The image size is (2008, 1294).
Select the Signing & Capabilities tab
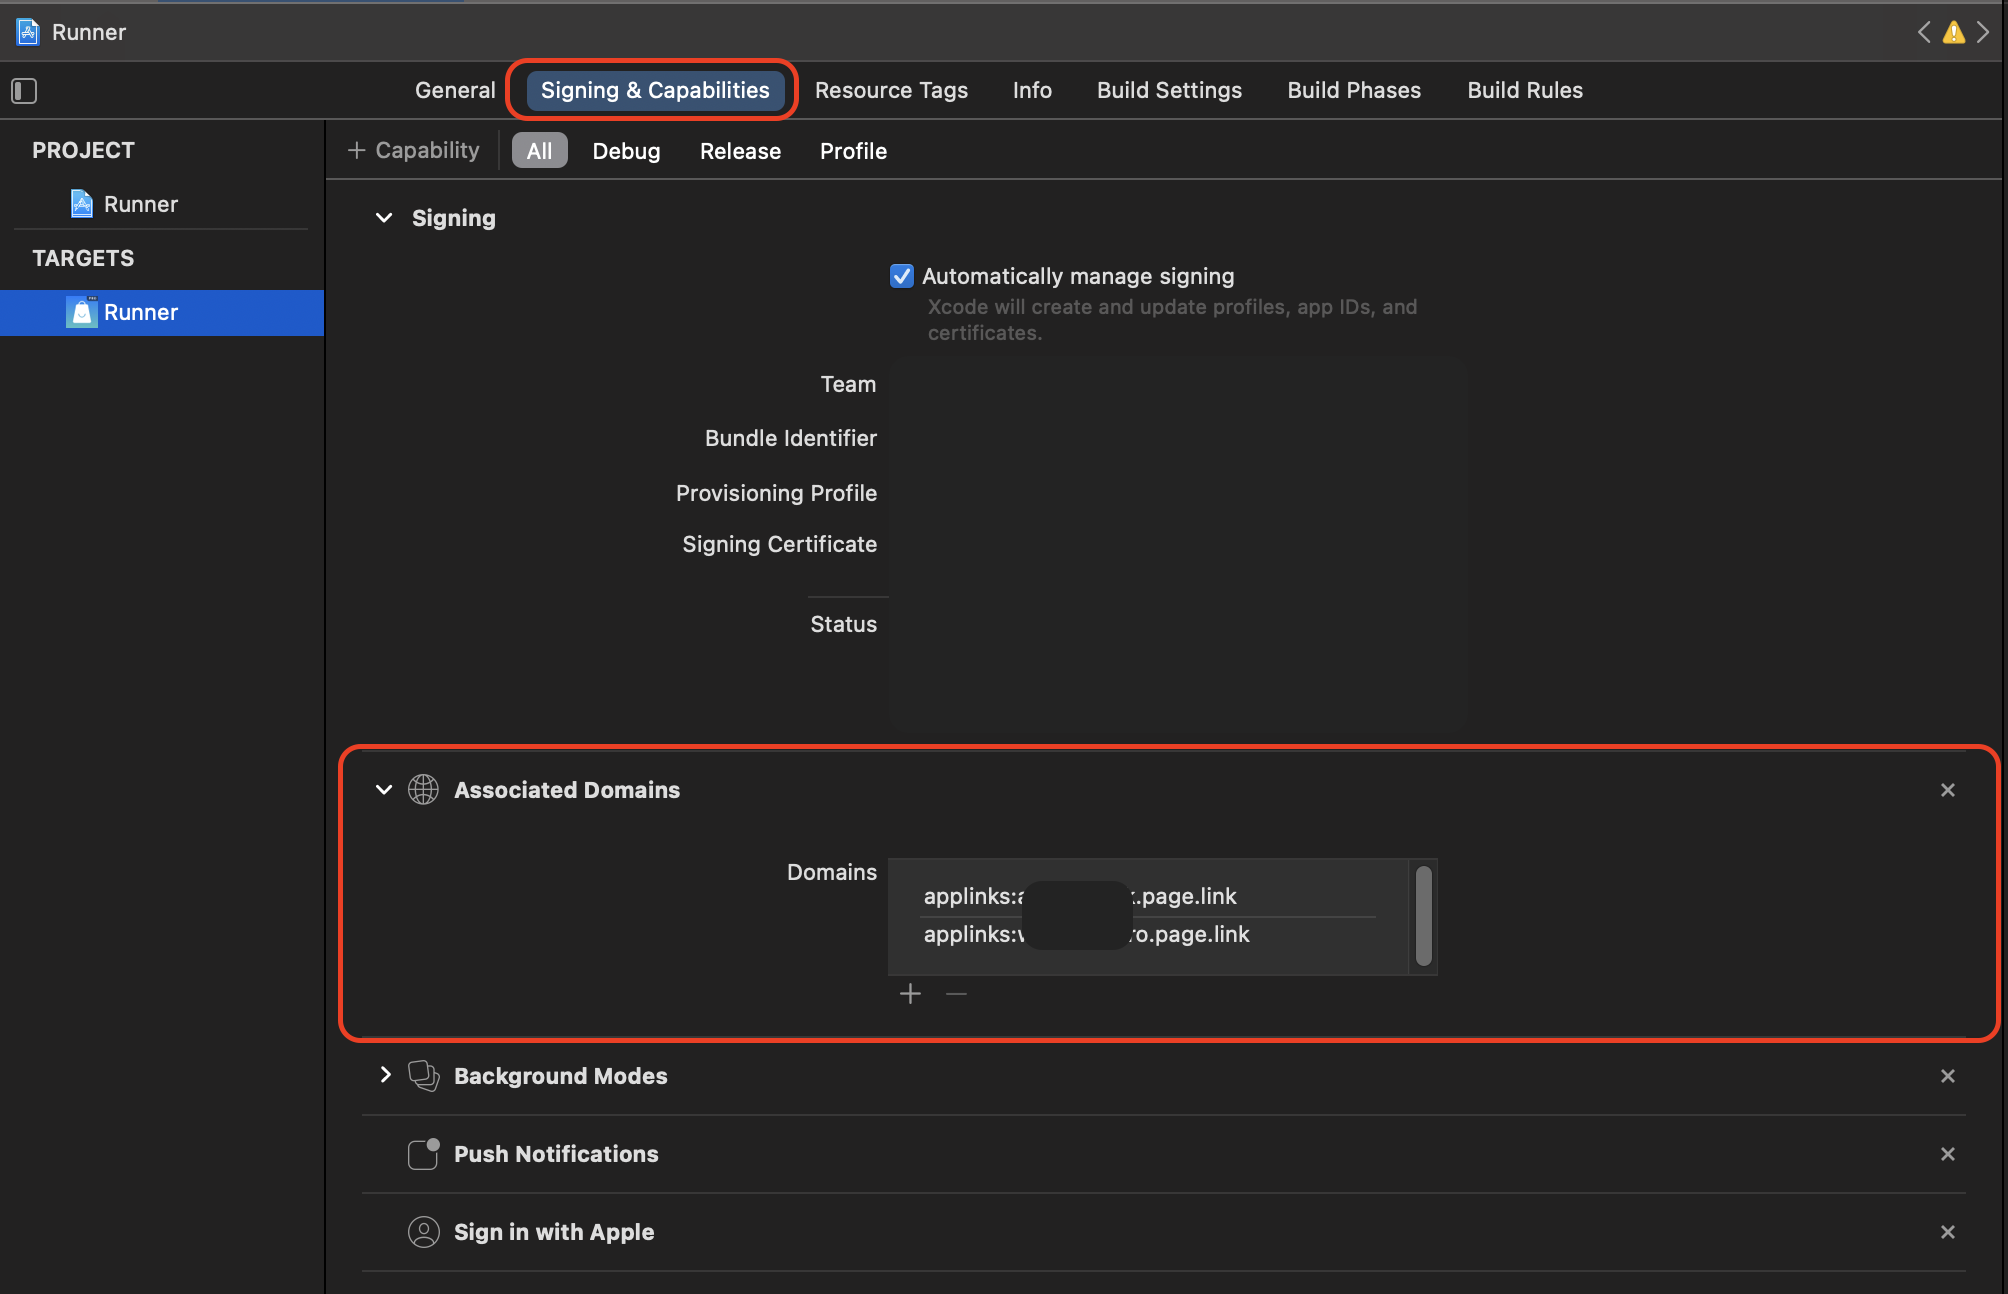[655, 90]
